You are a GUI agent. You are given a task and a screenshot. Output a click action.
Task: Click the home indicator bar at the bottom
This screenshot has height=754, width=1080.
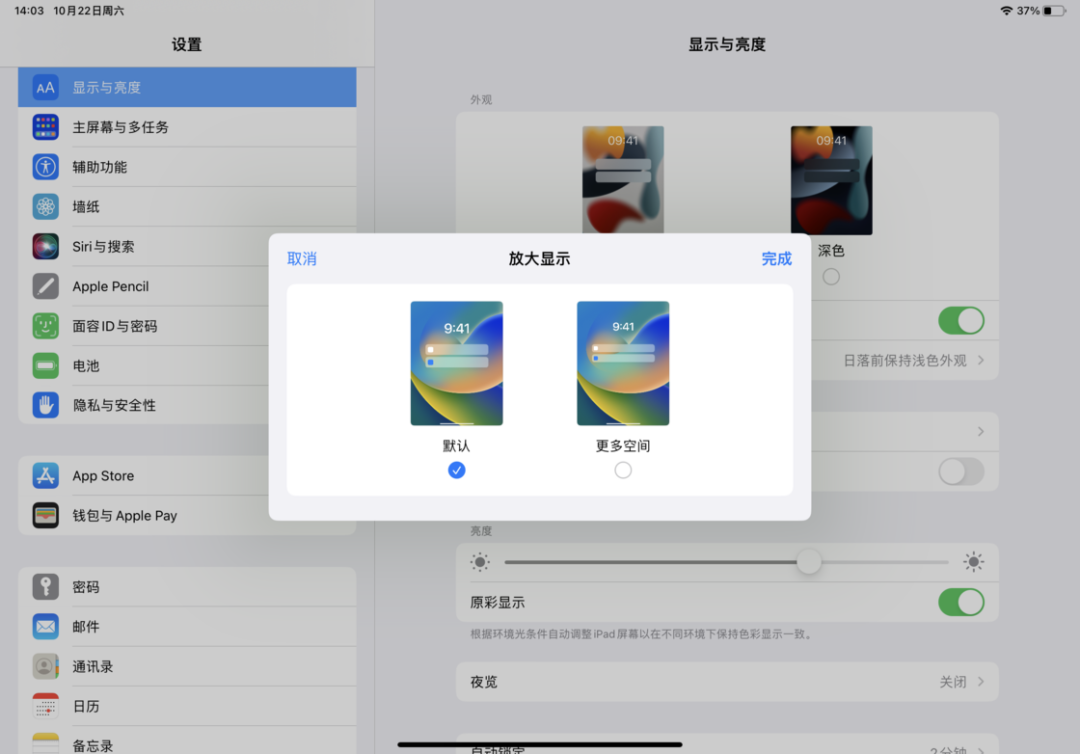(540, 744)
